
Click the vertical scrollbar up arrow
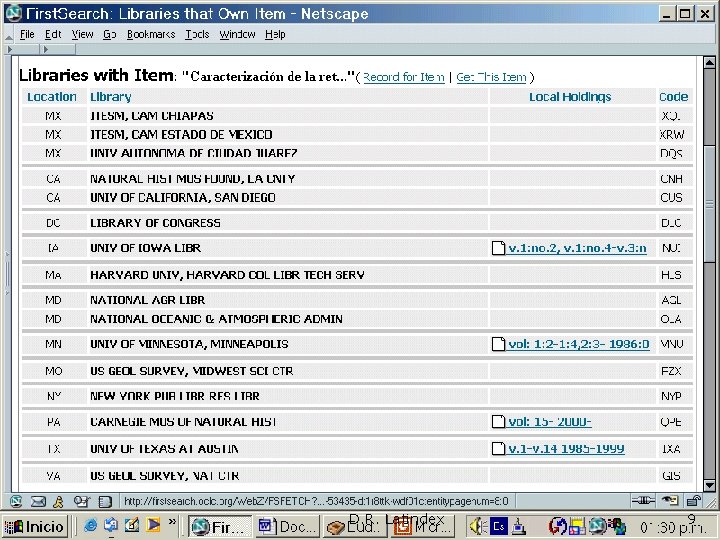click(709, 62)
